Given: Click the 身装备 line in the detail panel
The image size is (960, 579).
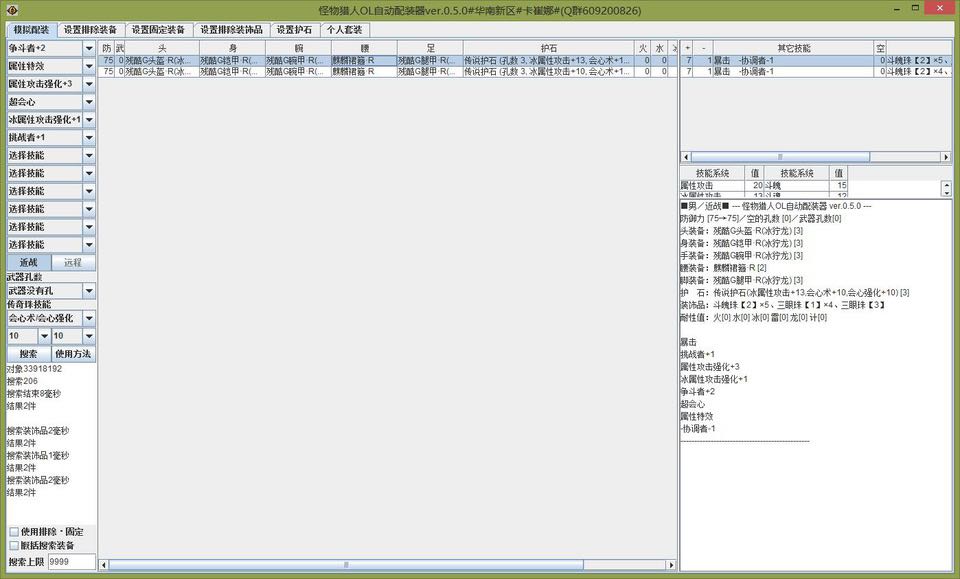Looking at the screenshot, I should pyautogui.click(x=741, y=243).
